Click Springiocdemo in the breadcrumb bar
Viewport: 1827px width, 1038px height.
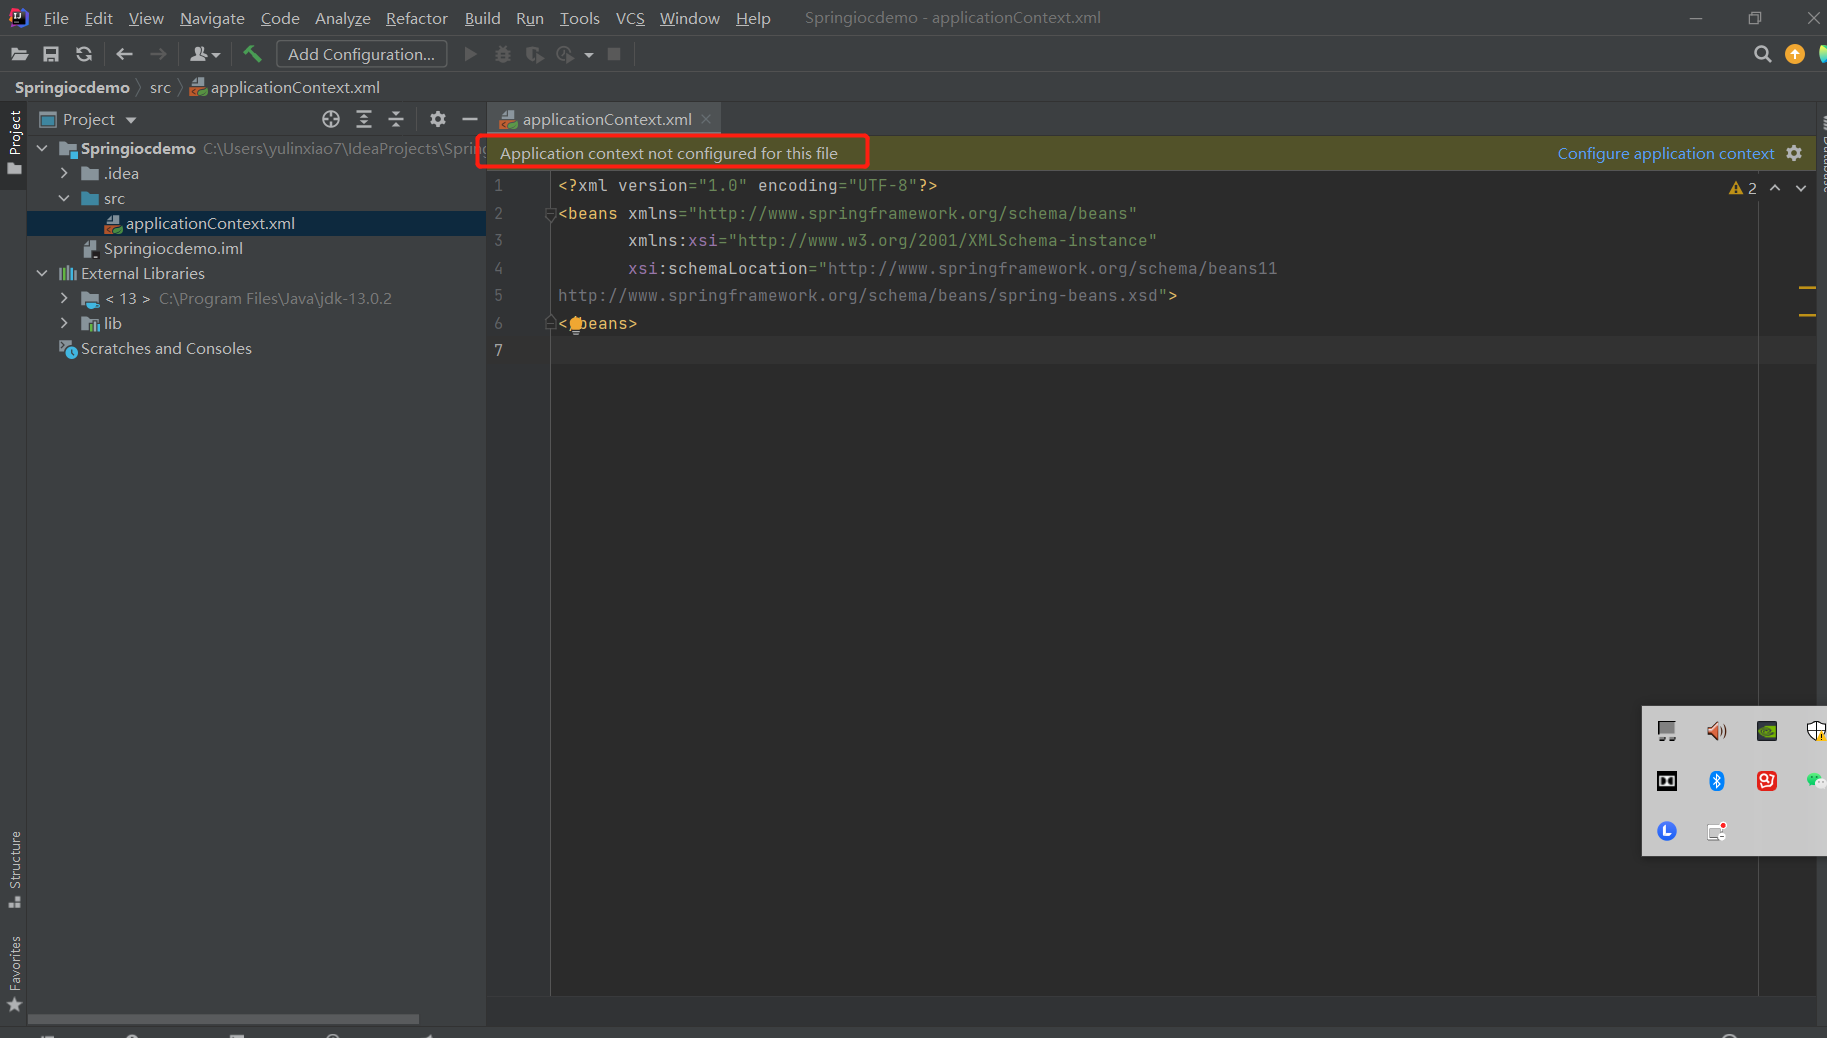pyautogui.click(x=72, y=87)
